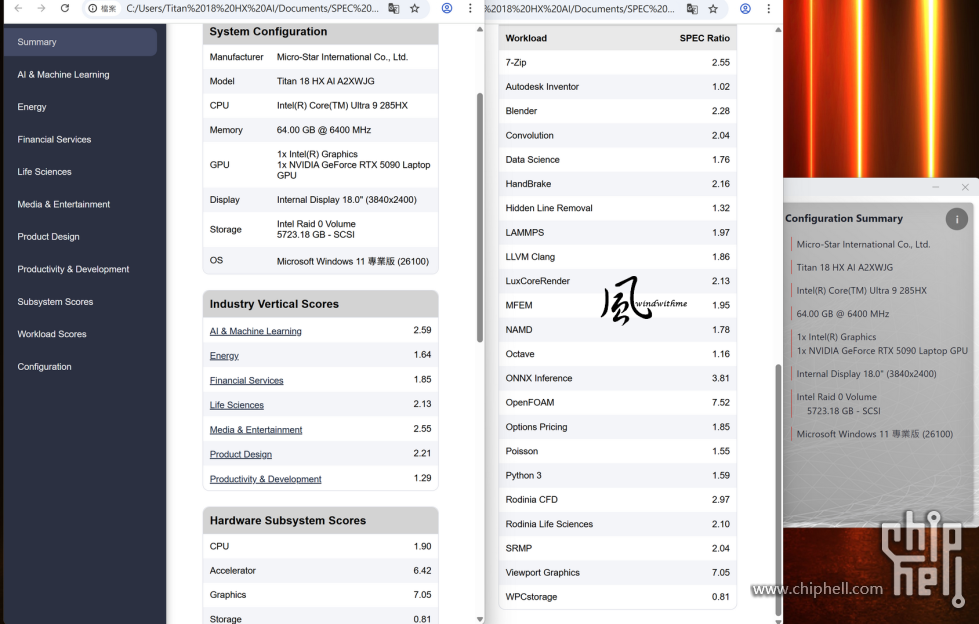Click the HandBrake workload row

(617, 184)
